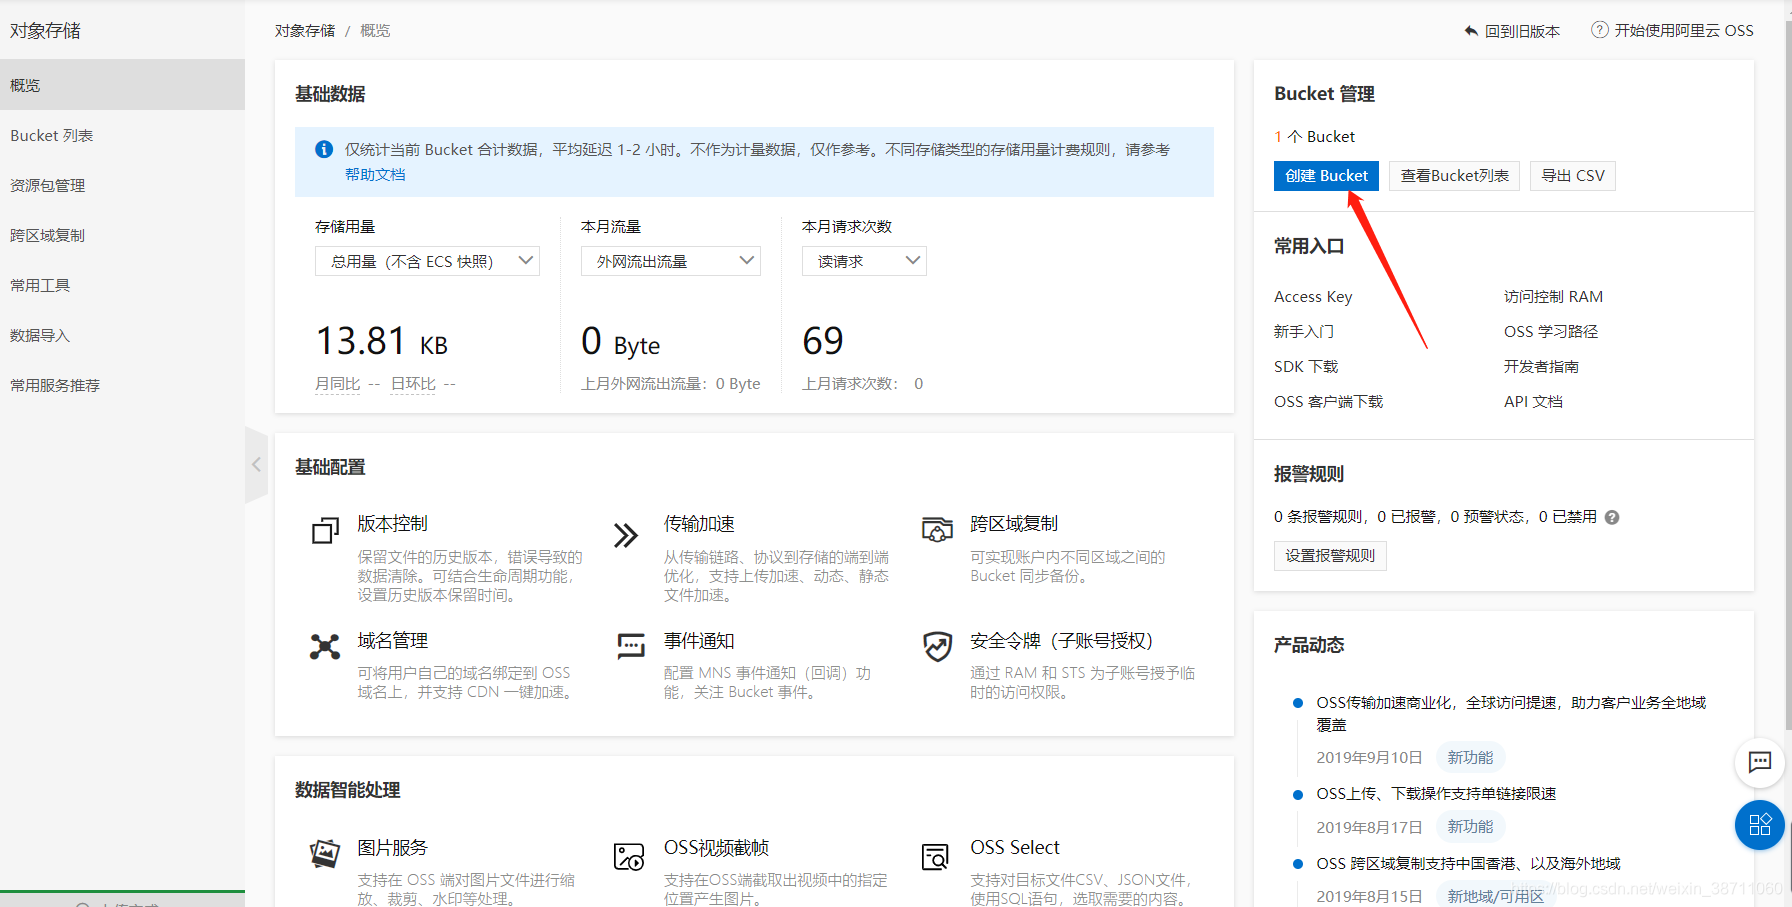Open the OSS Select title link
1792x907 pixels.
[1015, 848]
